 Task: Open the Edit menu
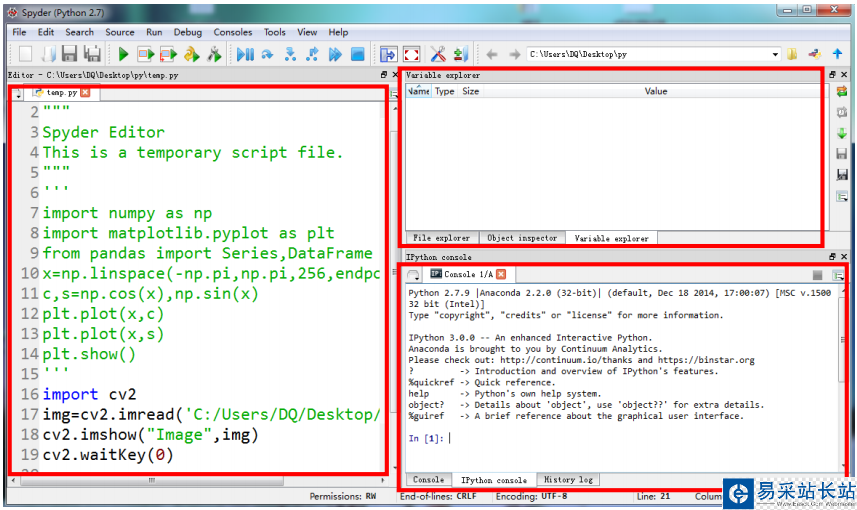click(46, 32)
